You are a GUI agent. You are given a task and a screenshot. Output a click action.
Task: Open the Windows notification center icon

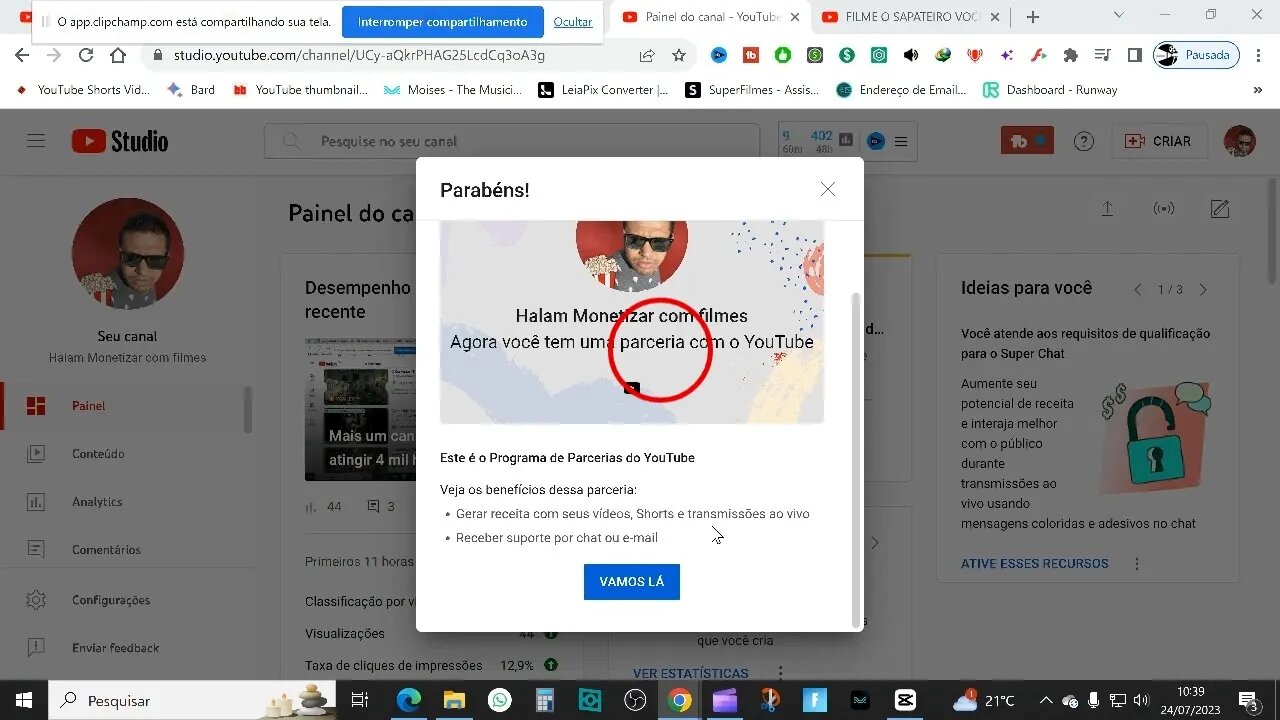[x=1248, y=700]
